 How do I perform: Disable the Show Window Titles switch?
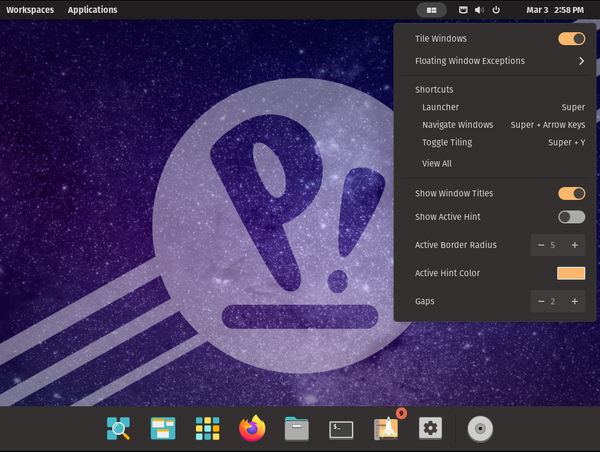tap(571, 193)
